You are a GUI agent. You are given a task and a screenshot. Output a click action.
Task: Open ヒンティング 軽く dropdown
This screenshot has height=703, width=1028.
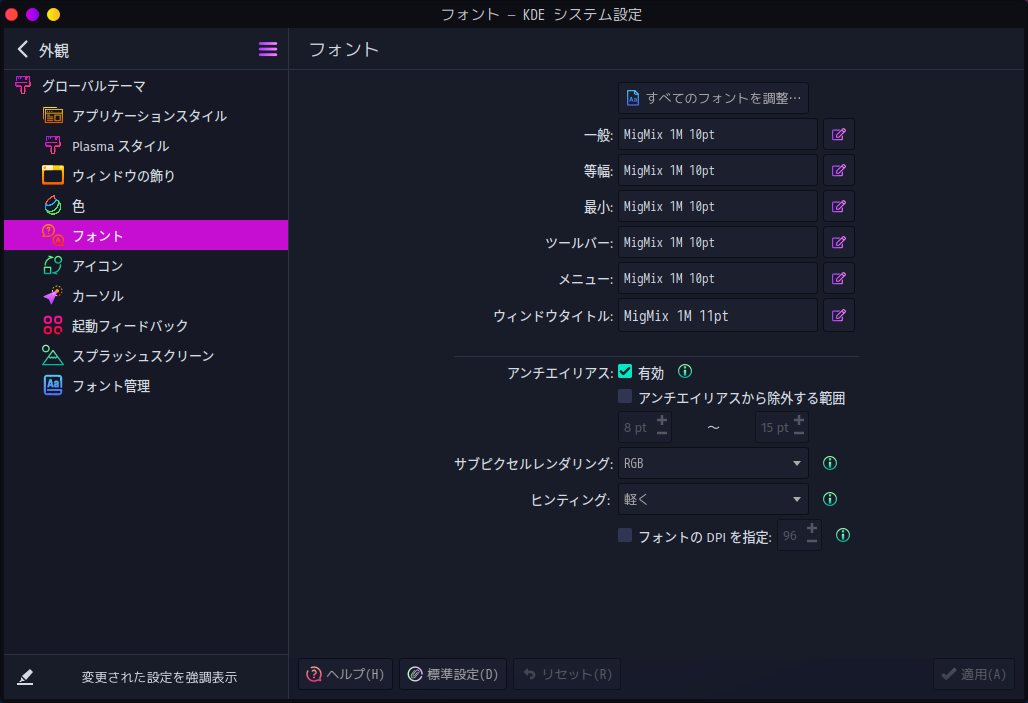point(713,499)
